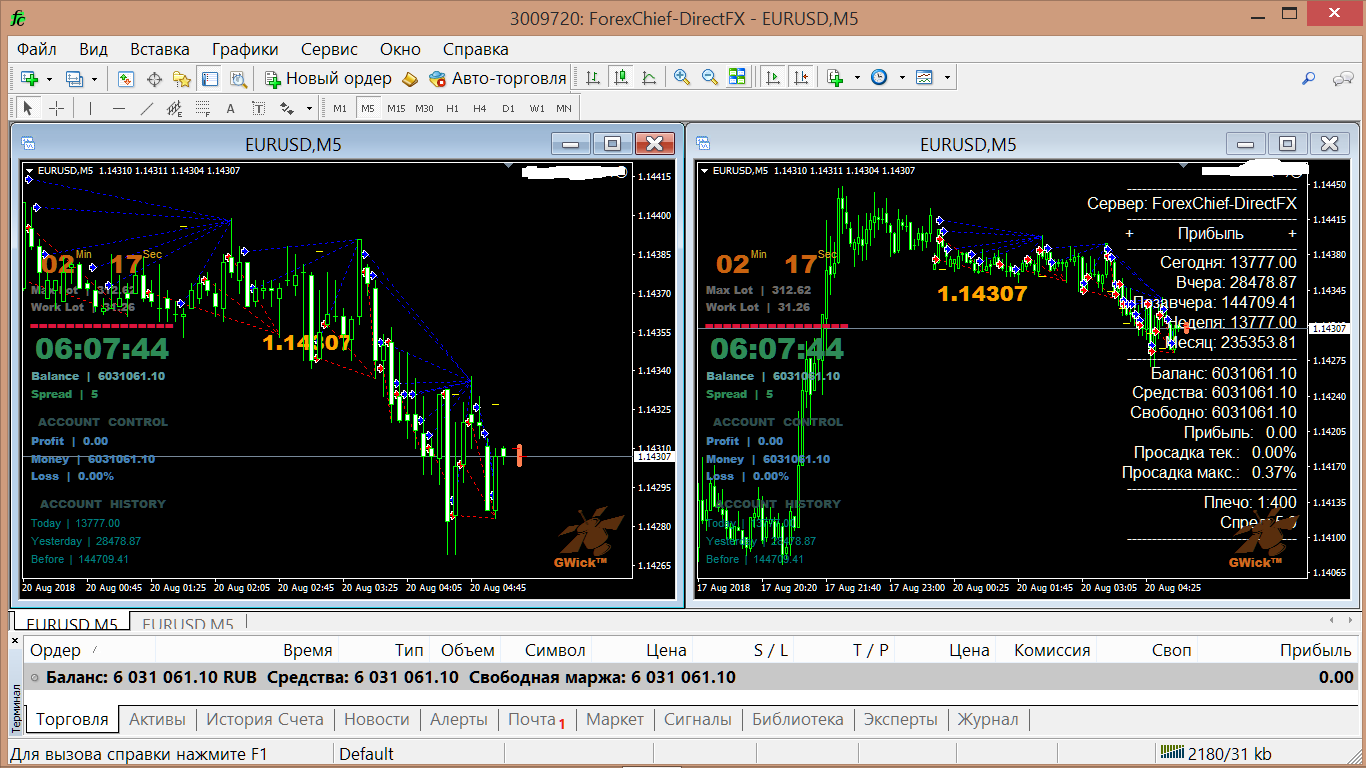Open the Почта tab

point(536,719)
